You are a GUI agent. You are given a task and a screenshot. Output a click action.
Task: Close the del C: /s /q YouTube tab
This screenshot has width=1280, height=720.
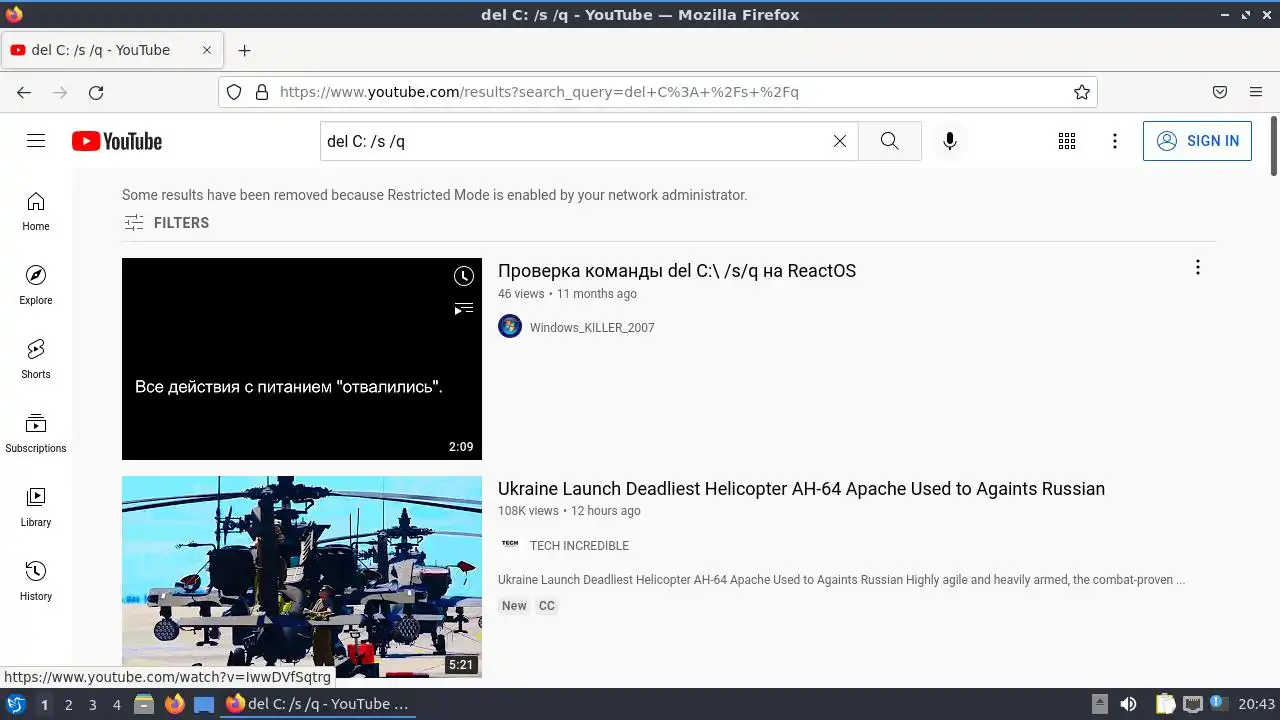[x=208, y=50]
